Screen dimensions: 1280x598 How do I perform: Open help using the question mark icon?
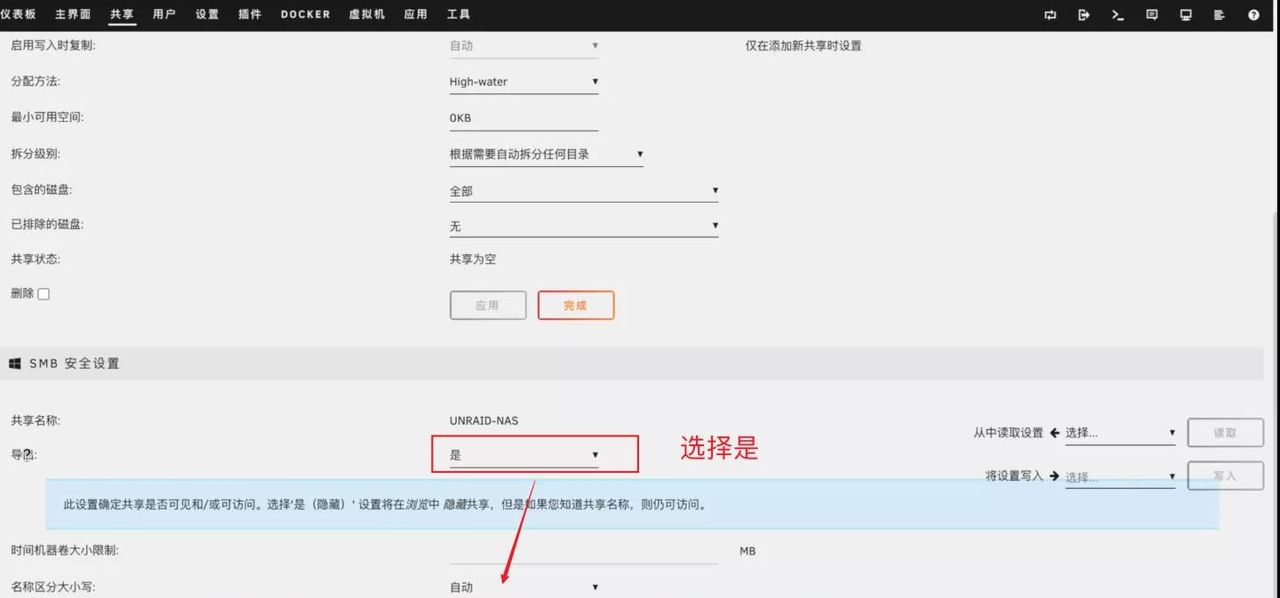coord(1254,15)
